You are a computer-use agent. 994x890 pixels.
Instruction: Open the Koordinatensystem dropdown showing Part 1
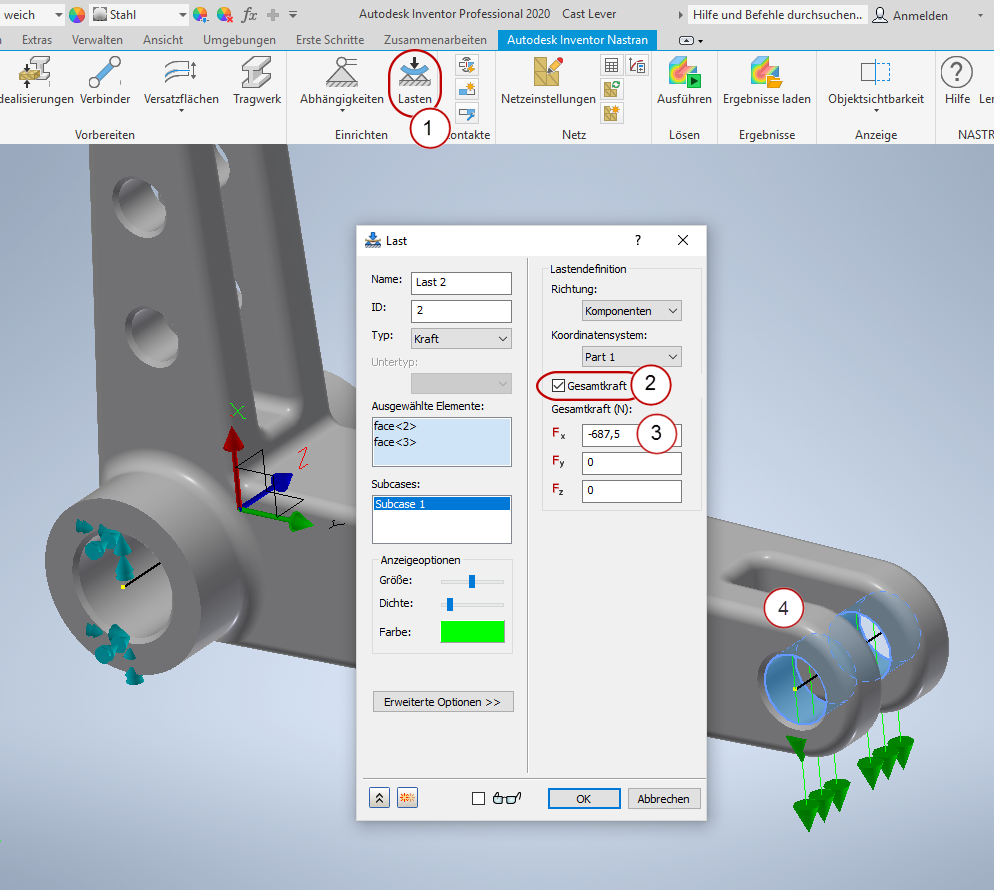click(x=631, y=357)
